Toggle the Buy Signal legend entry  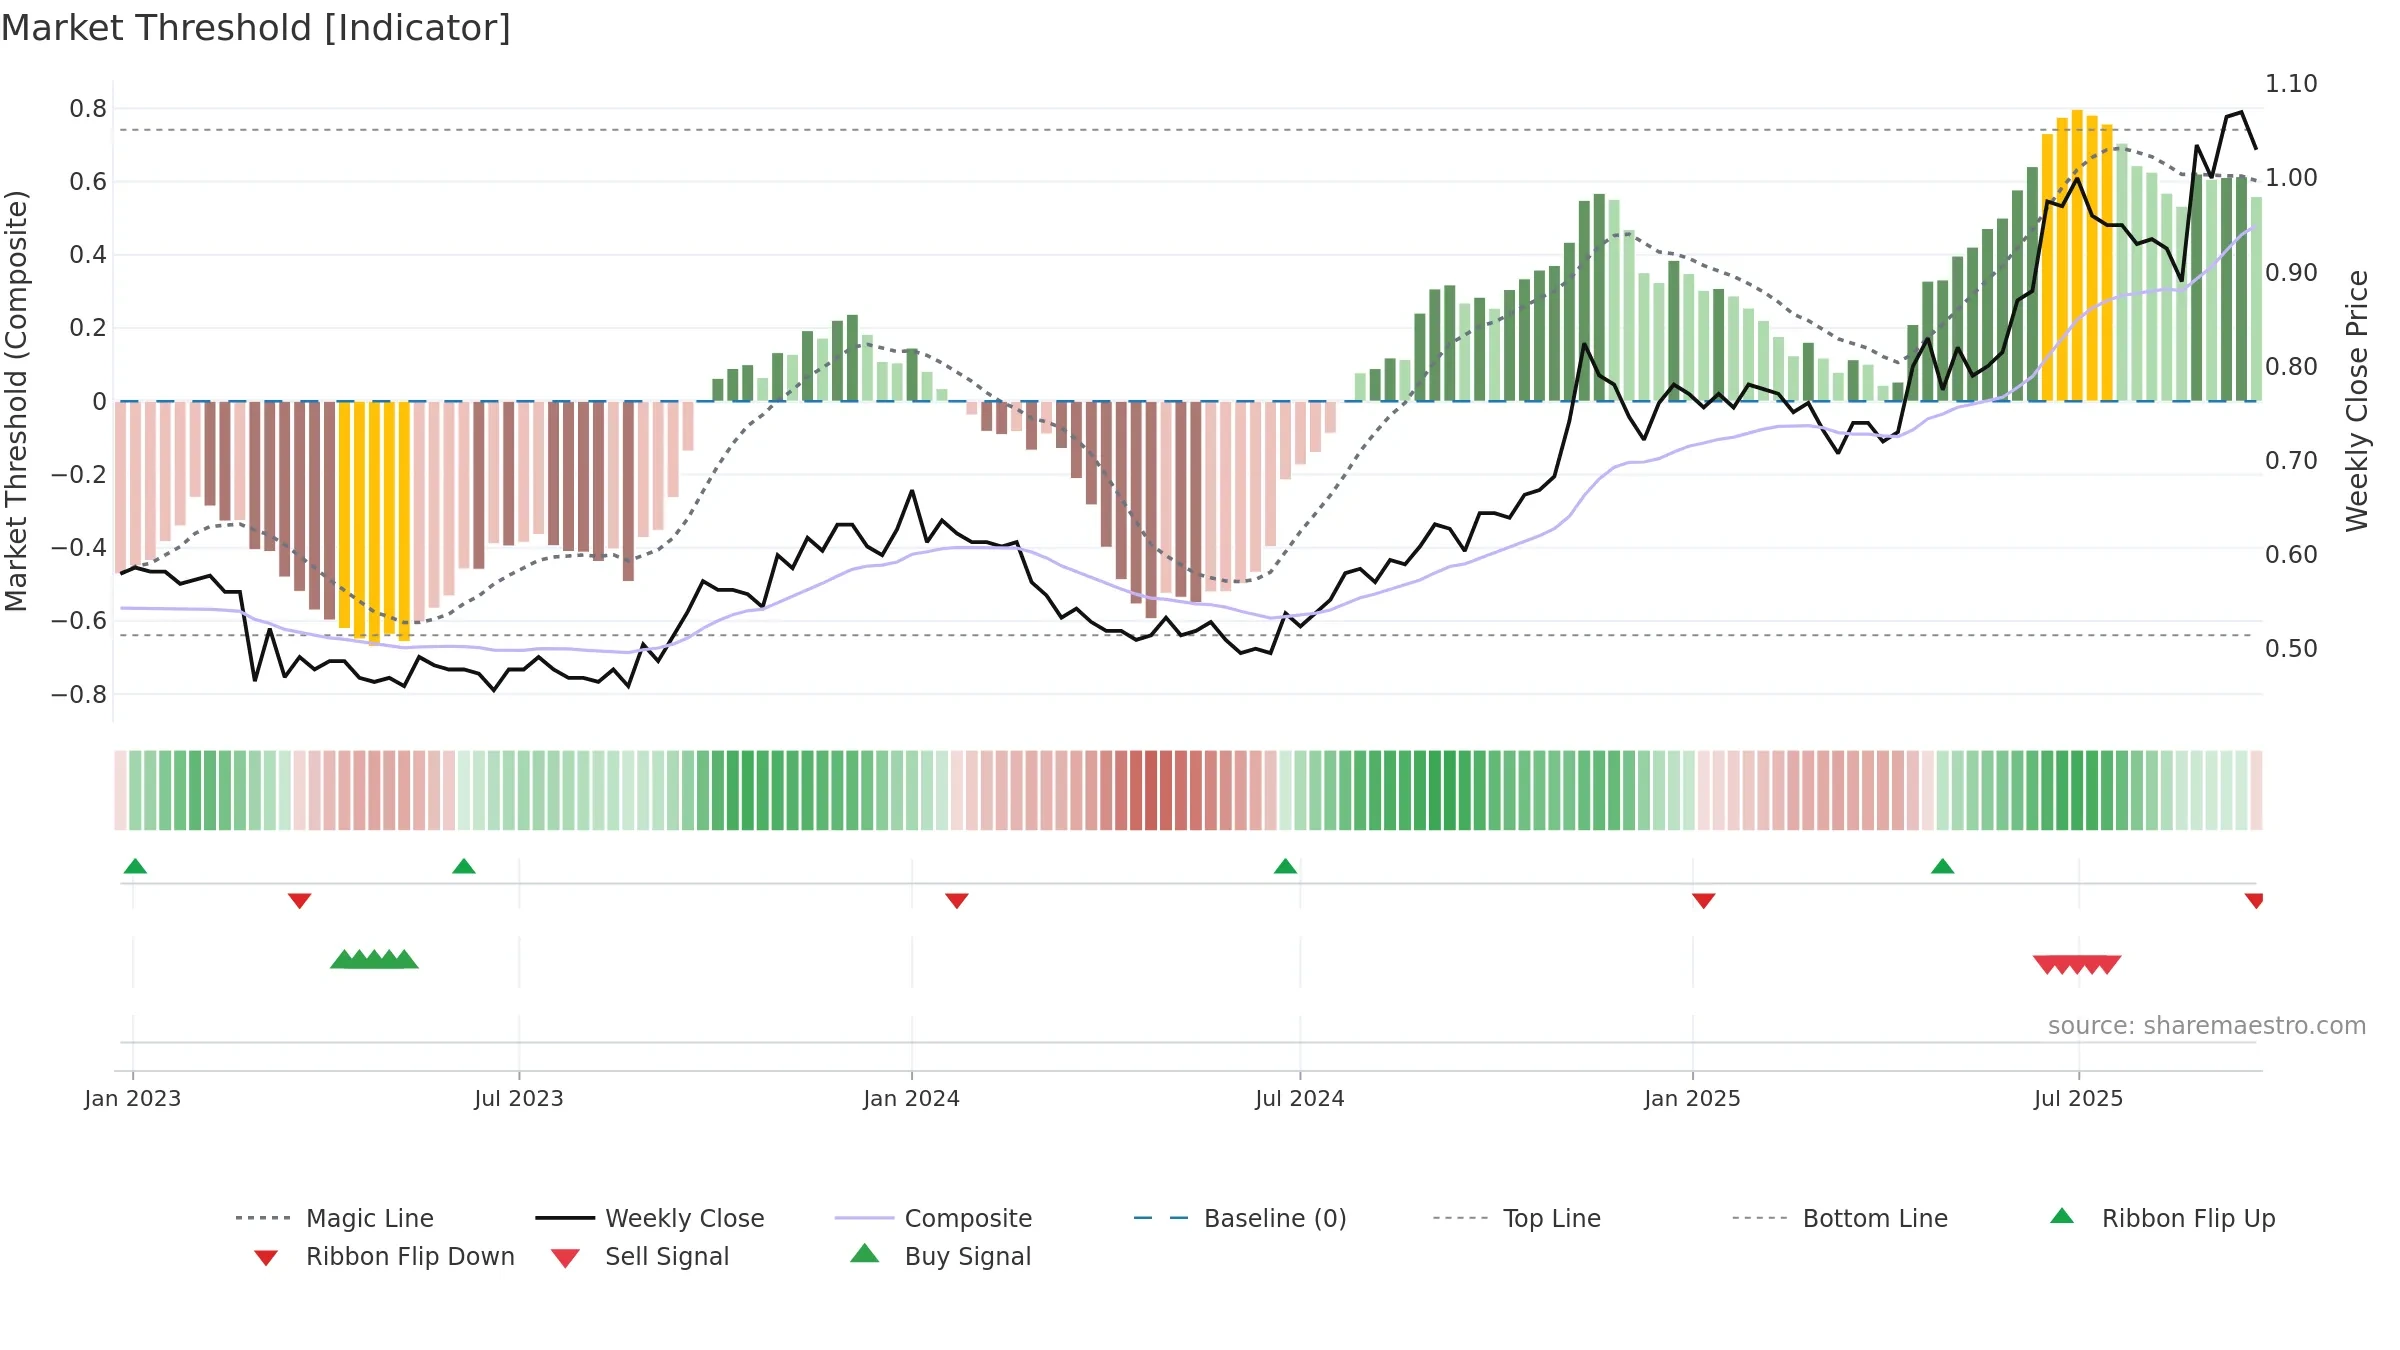click(940, 1256)
